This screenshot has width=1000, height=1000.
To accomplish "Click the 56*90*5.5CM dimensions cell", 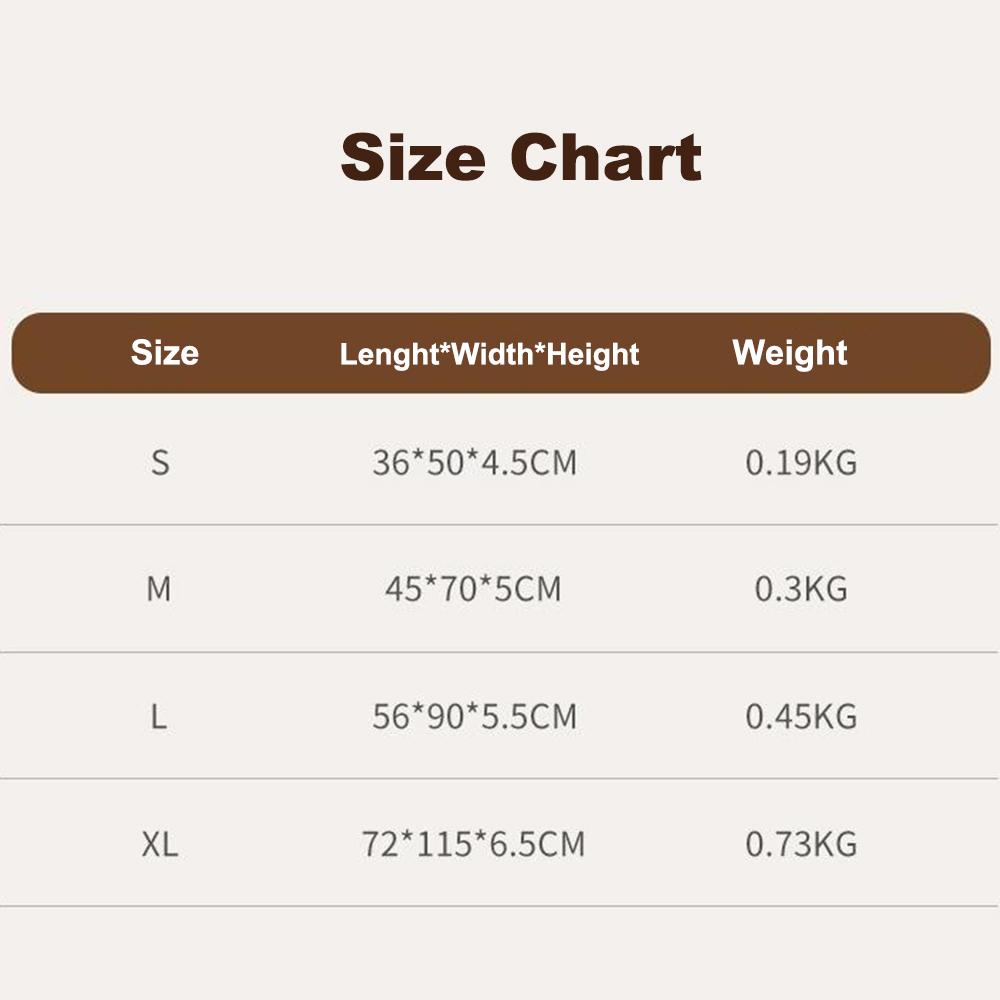I will (x=474, y=716).
